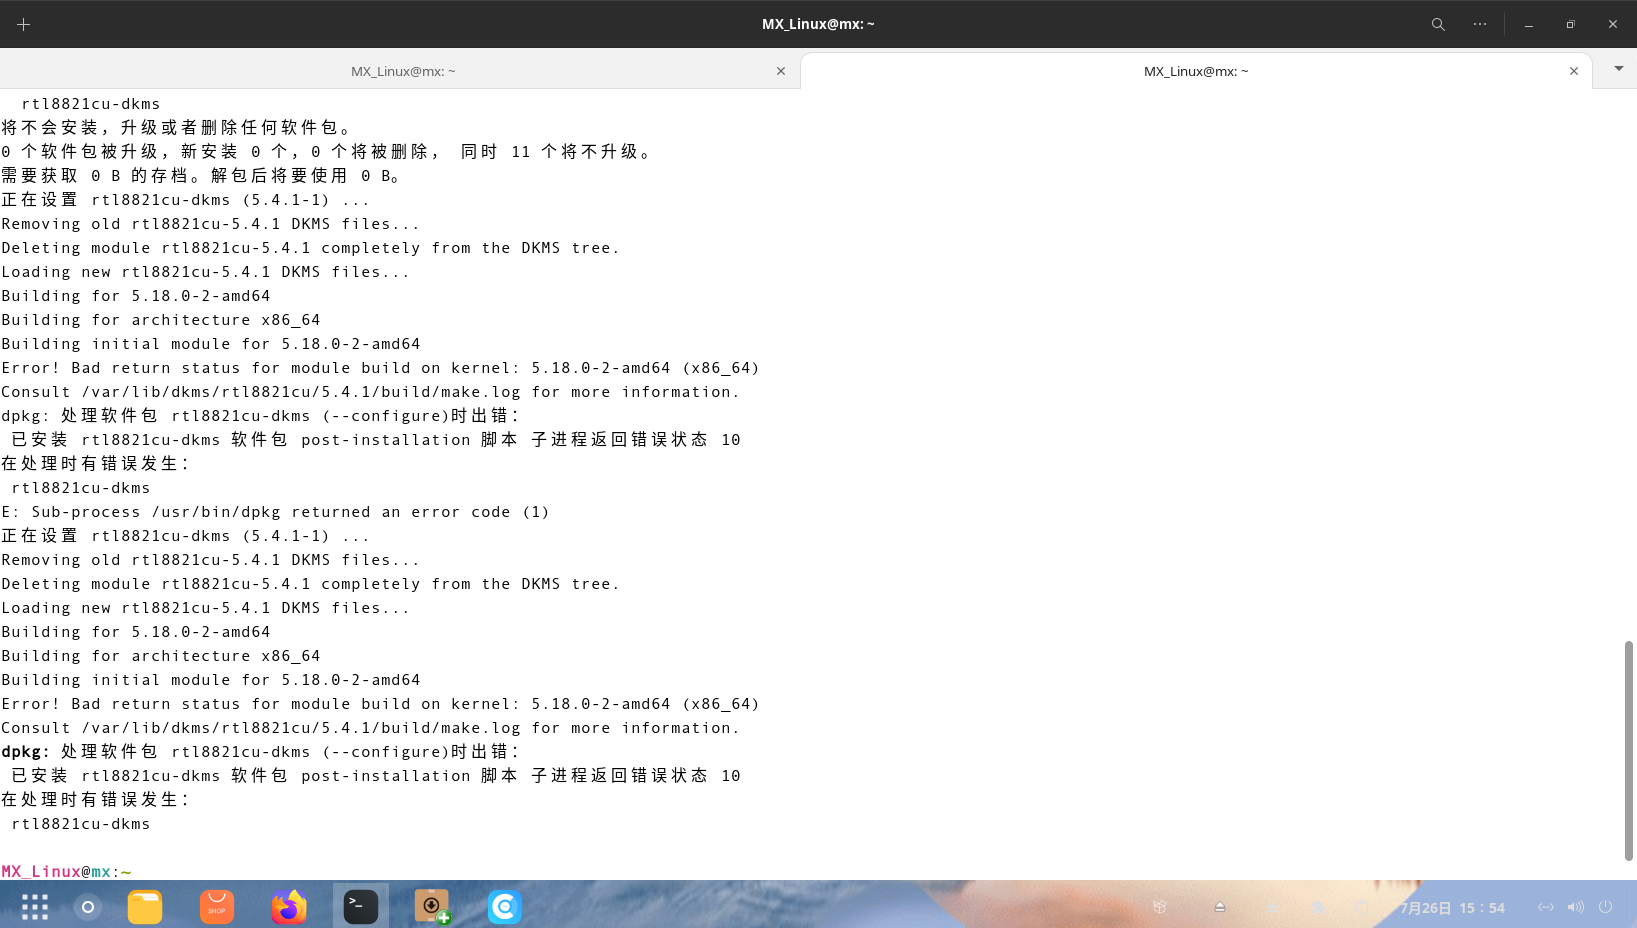Viewport: 1637px width, 928px height.
Task: Click the '需要获取 0 B 的存档' line
Action: point(203,176)
